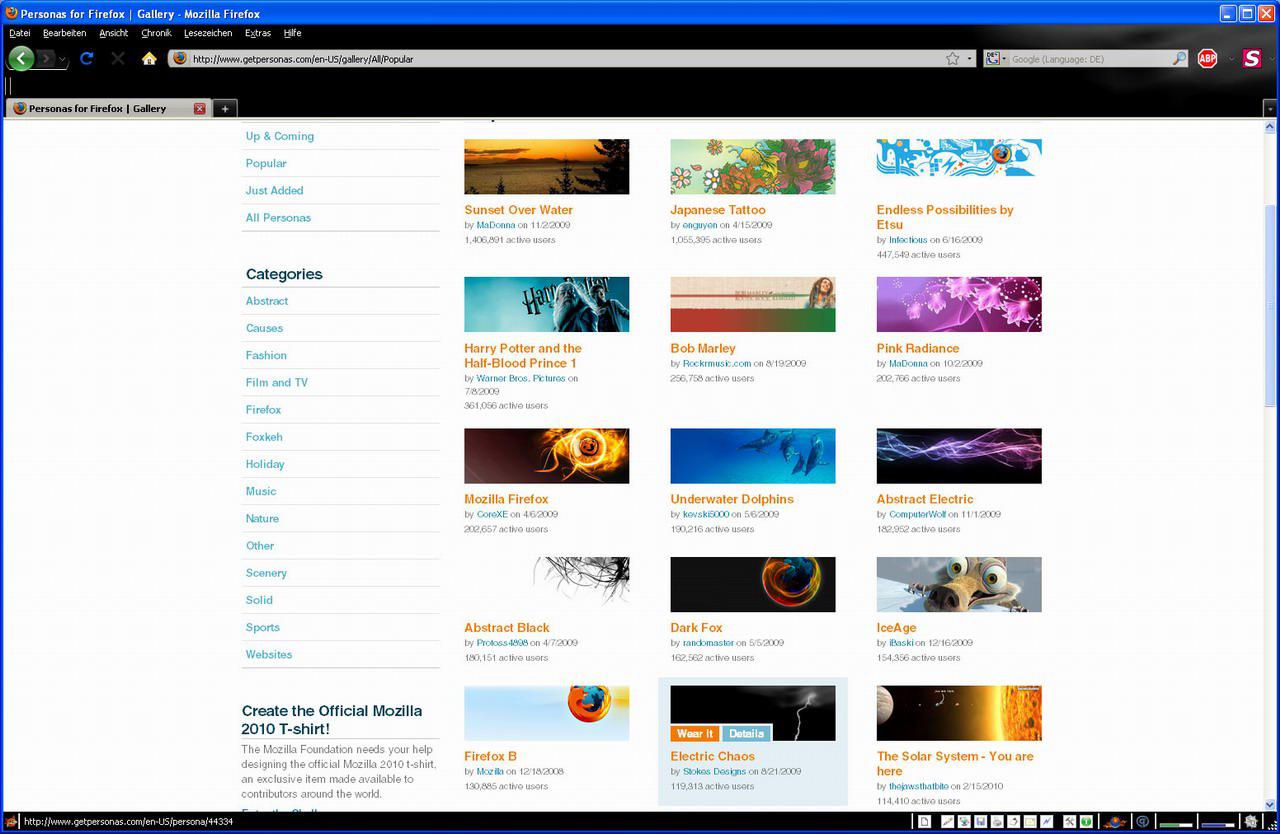The height and width of the screenshot is (834, 1280).
Task: Open the Up & Coming link
Action: point(280,136)
